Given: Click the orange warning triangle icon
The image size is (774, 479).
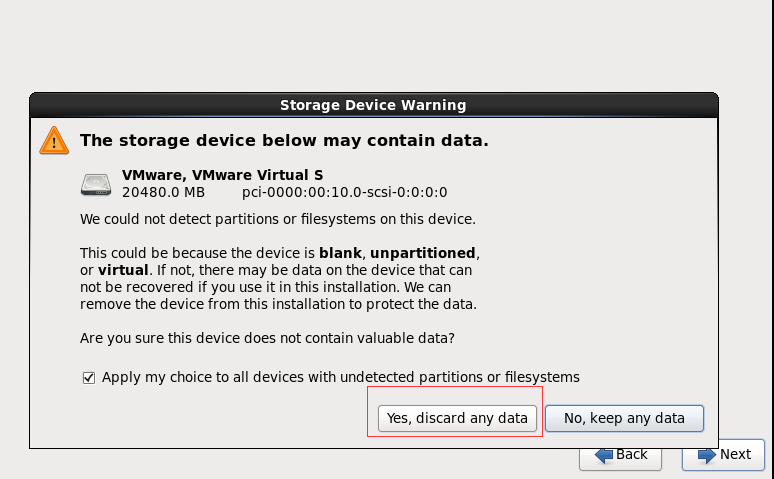Looking at the screenshot, I should point(54,141).
